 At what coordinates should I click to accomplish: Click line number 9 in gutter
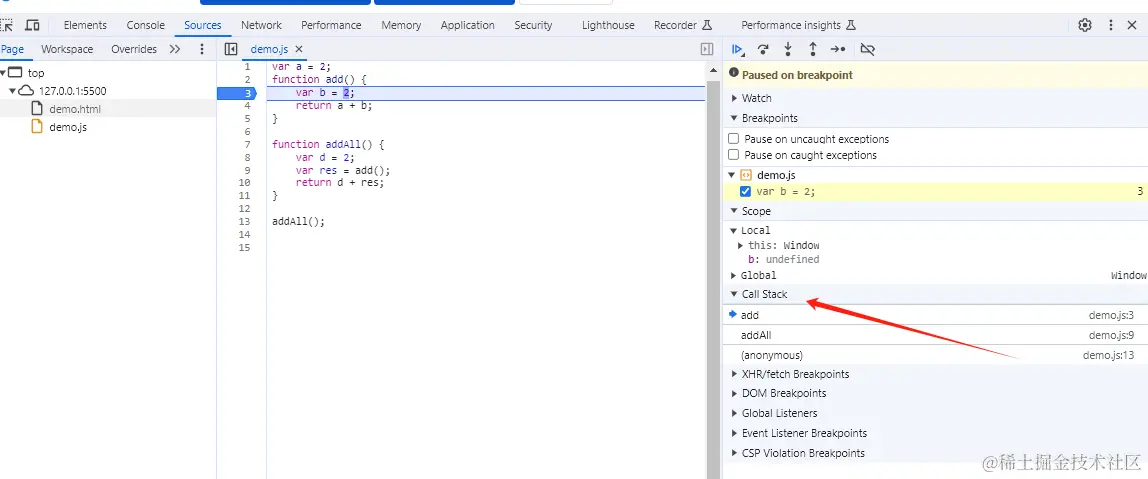click(247, 170)
